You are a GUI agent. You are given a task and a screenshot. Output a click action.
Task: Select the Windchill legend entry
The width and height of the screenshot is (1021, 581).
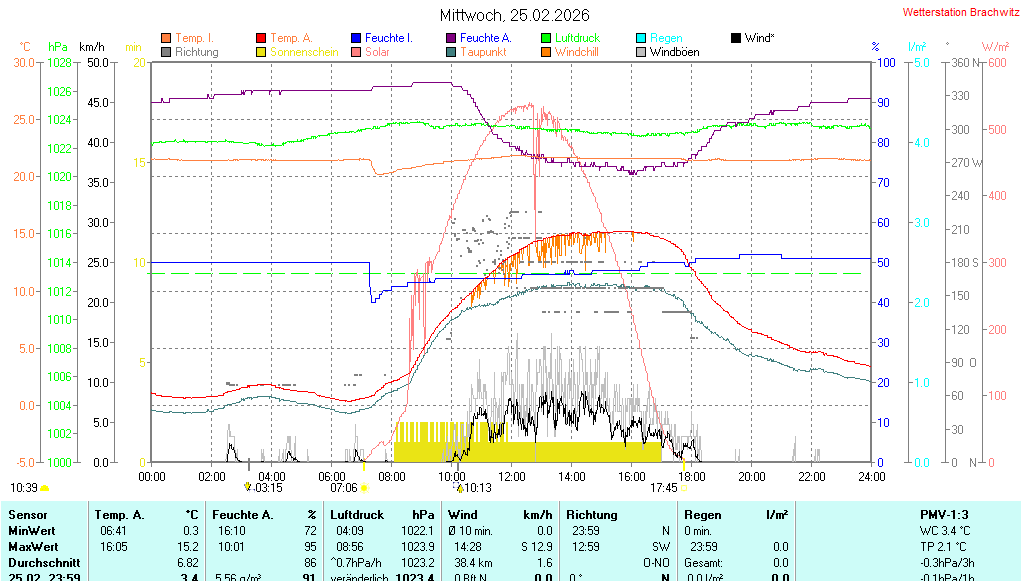[577, 52]
